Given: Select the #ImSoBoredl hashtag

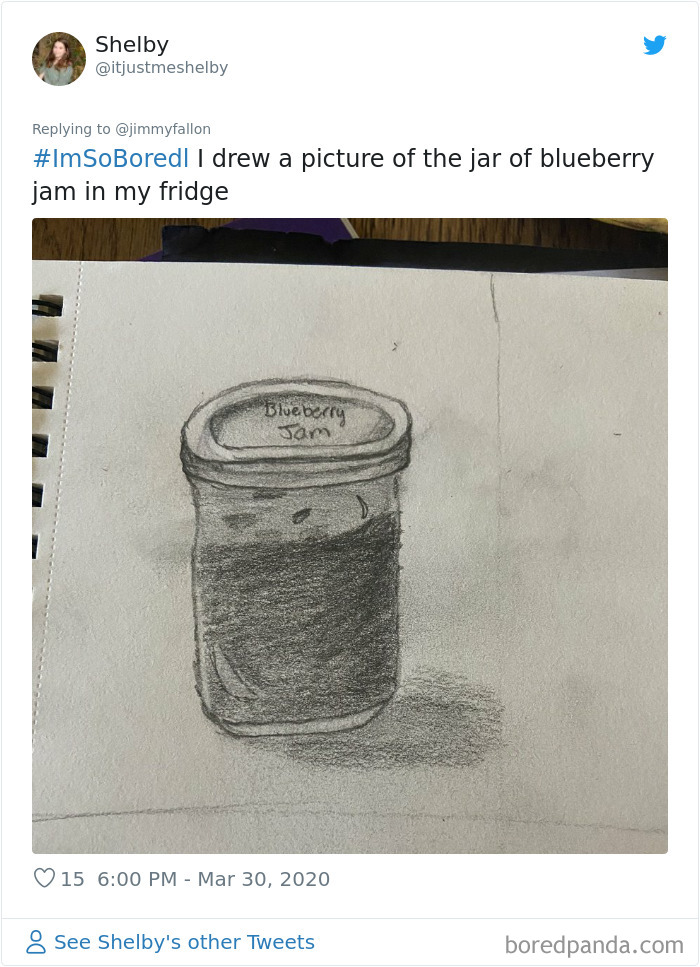Looking at the screenshot, I should click(110, 158).
